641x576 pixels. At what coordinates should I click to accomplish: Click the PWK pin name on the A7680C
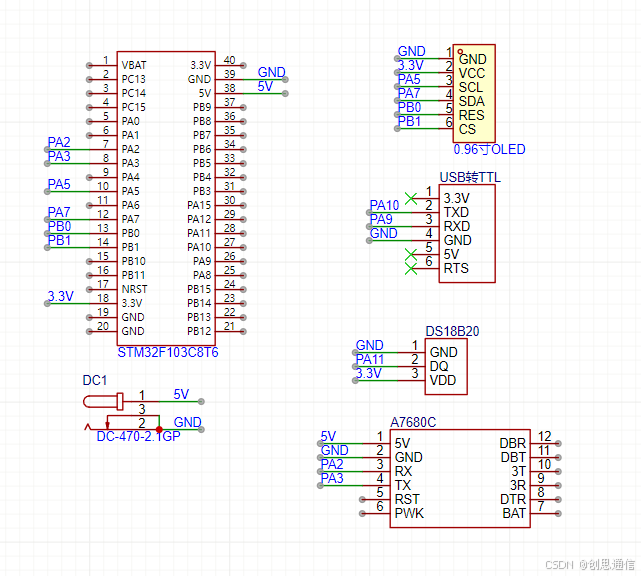tap(409, 513)
